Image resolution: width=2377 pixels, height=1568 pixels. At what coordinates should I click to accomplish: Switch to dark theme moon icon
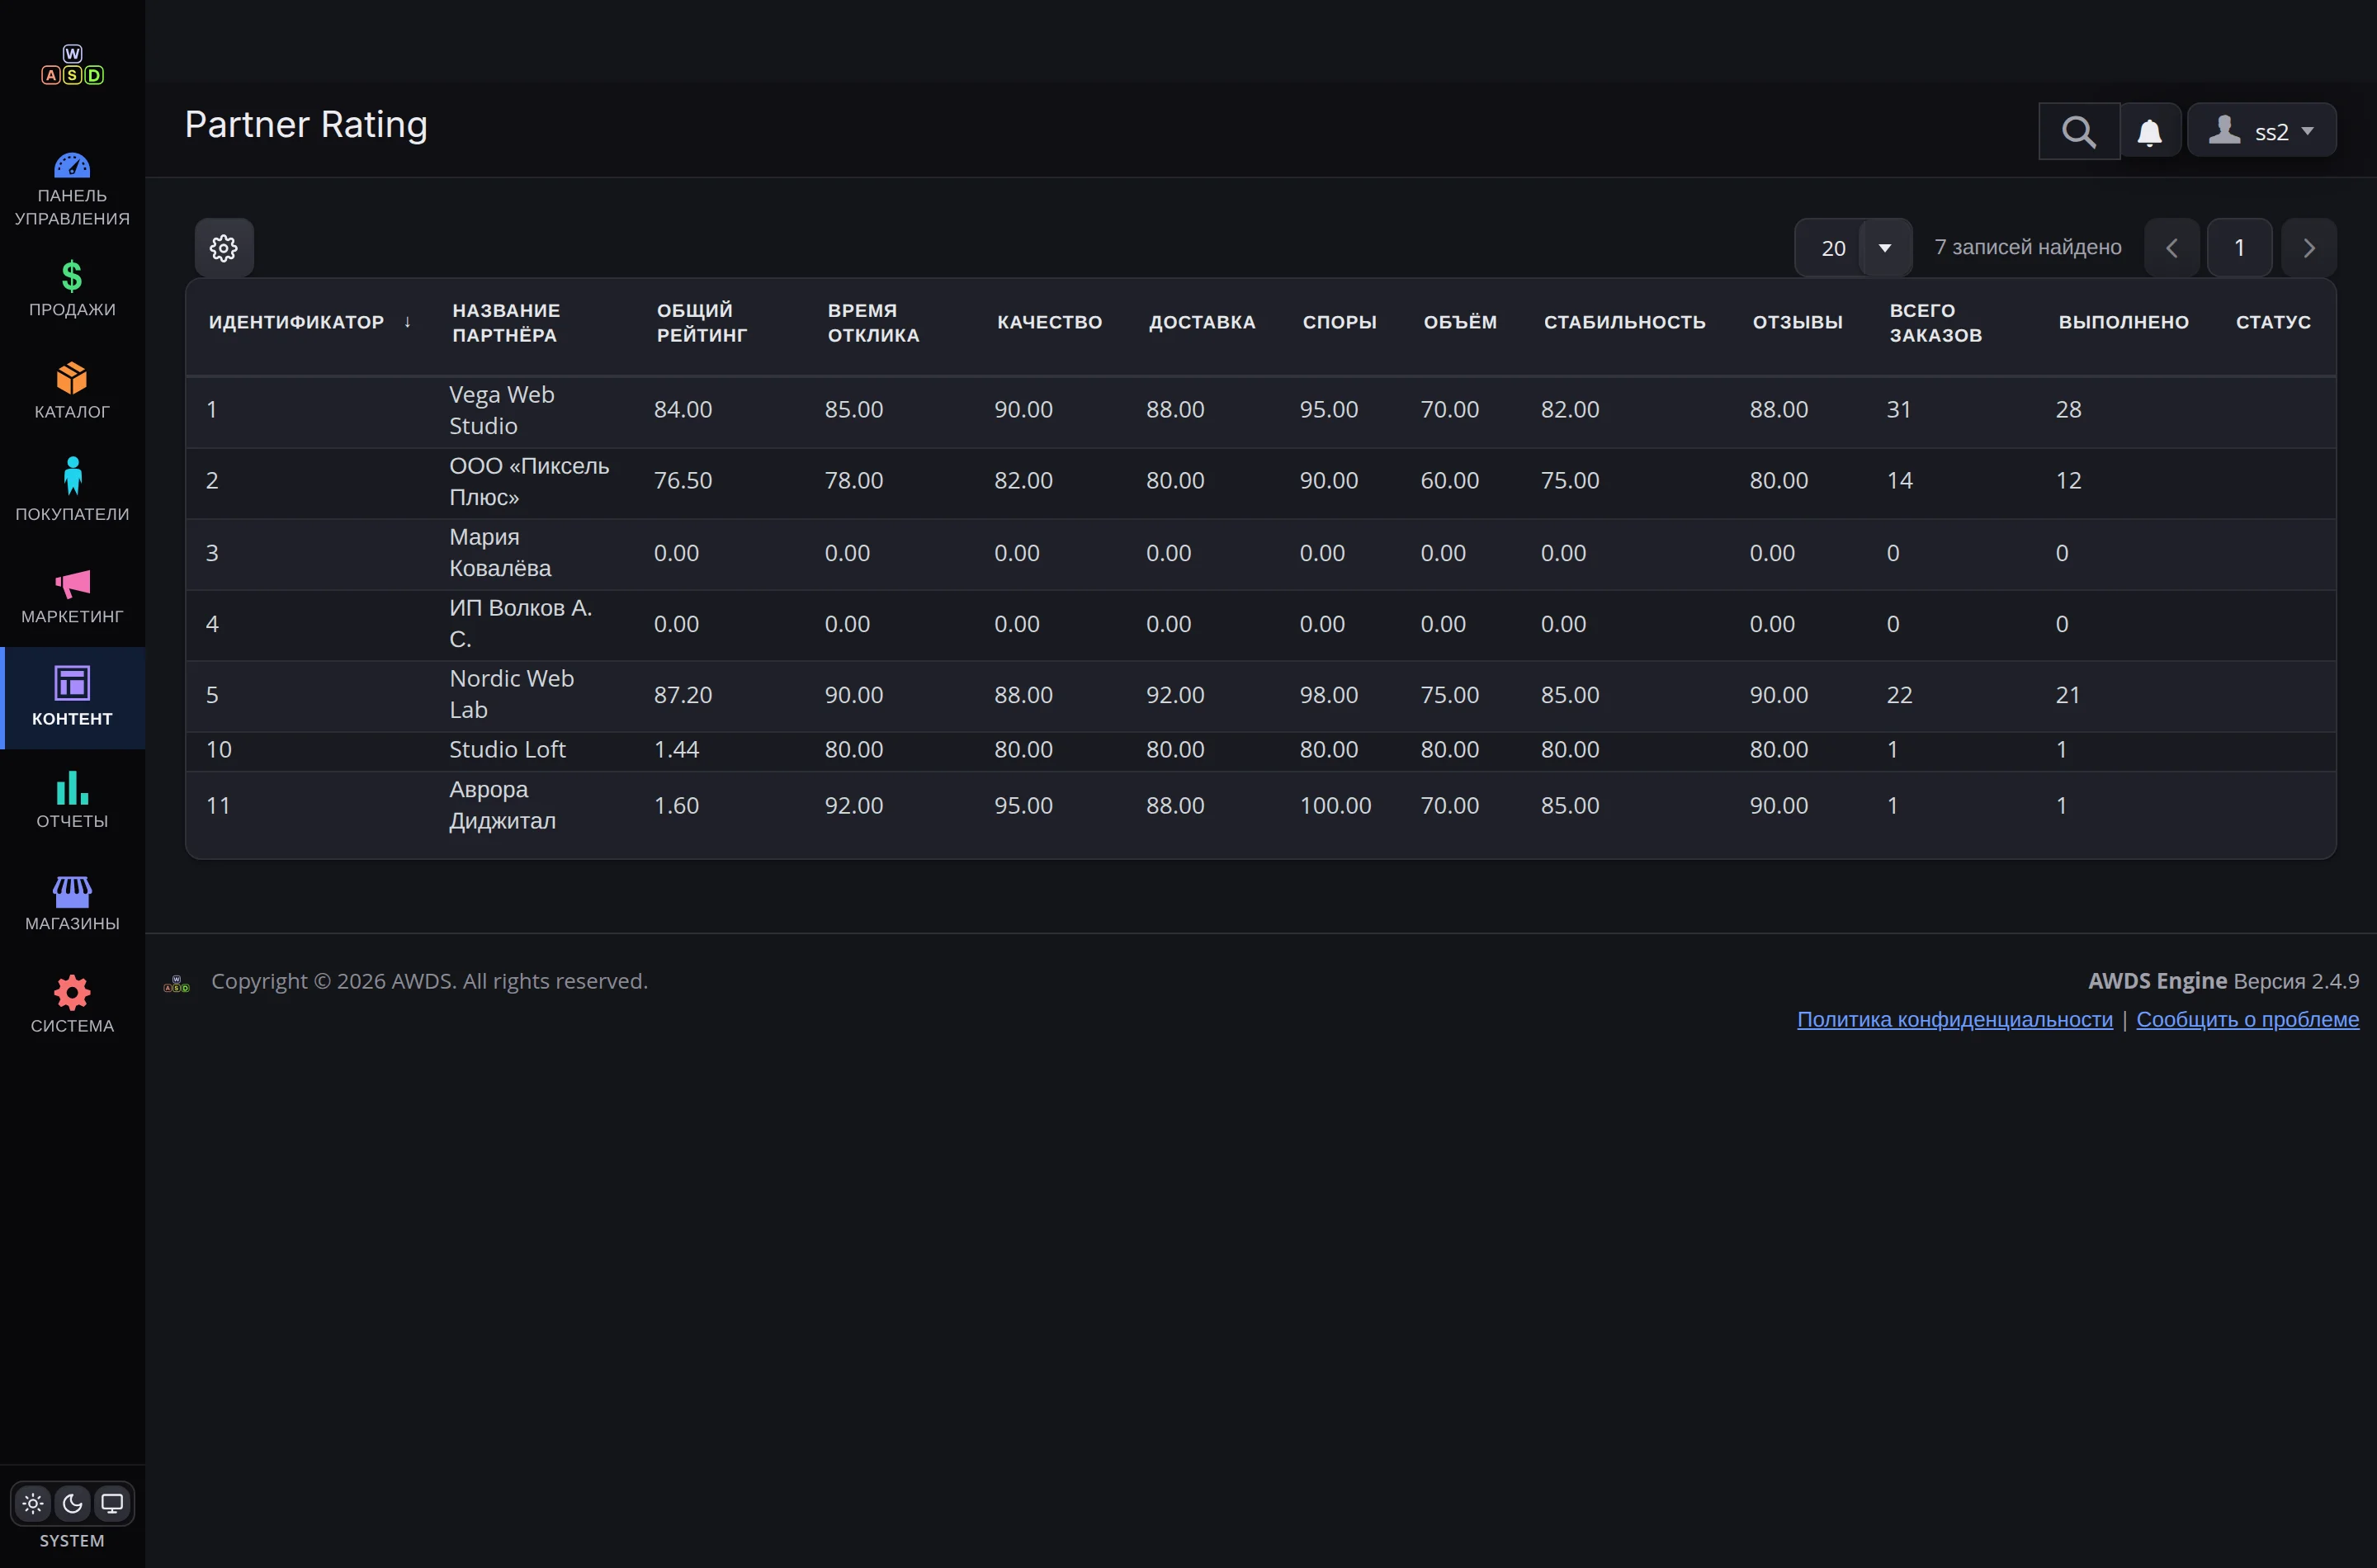pos(72,1503)
